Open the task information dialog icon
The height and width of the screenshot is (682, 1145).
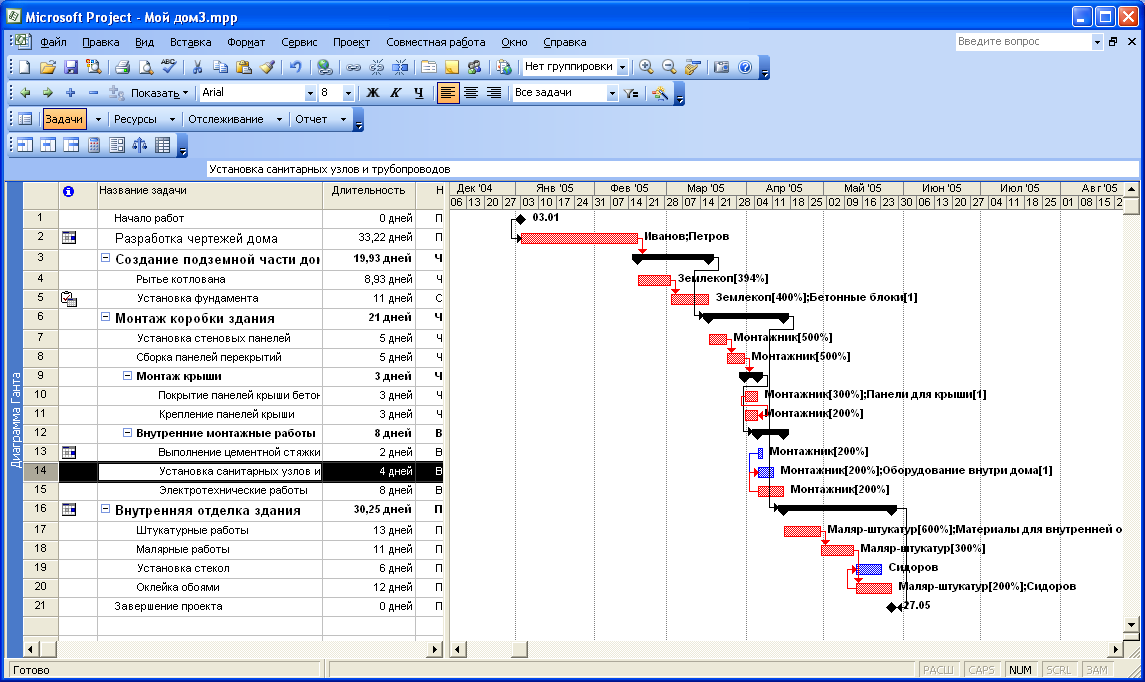[429, 67]
